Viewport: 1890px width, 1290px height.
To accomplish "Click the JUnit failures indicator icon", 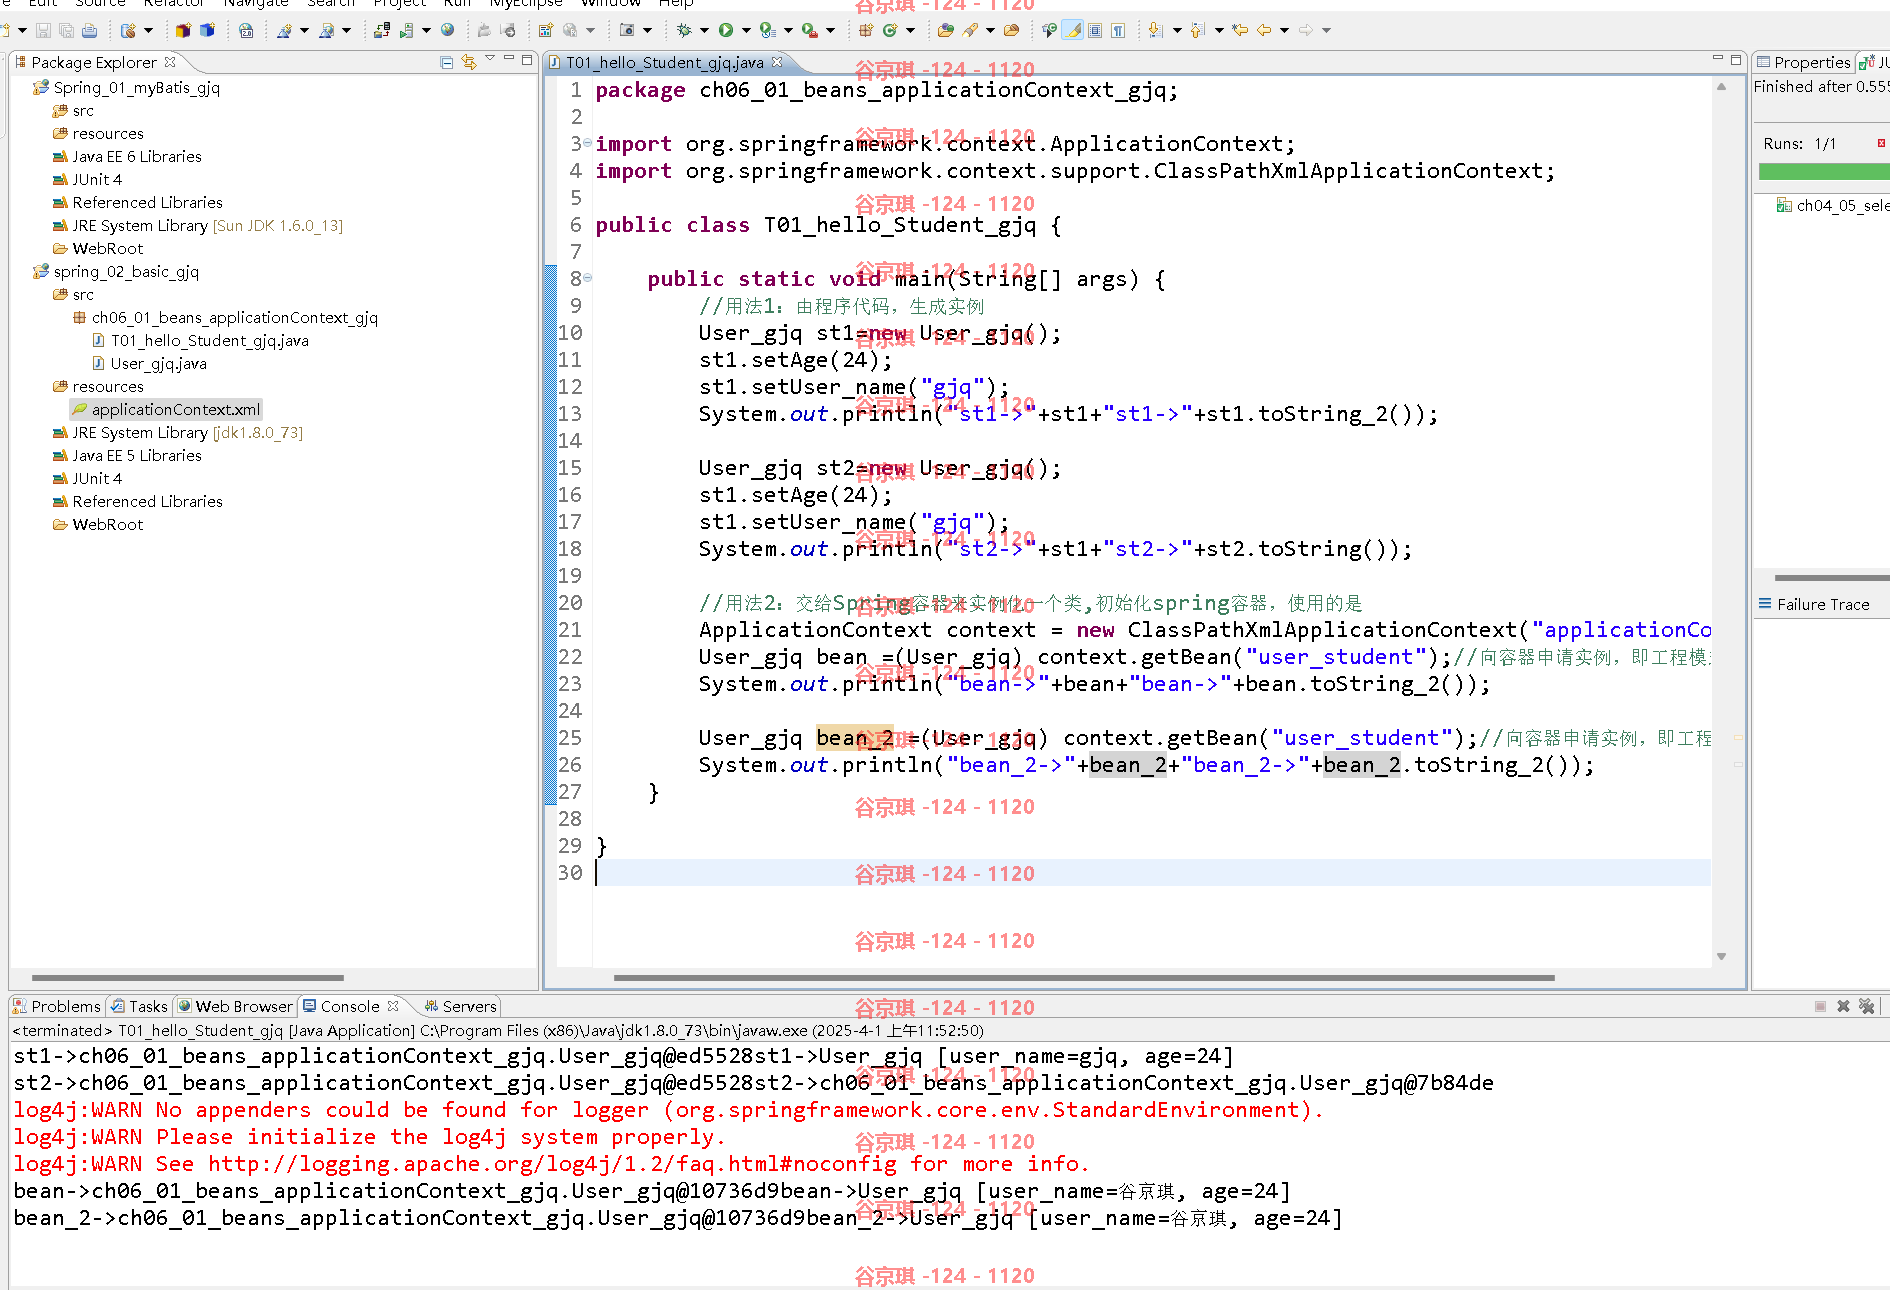I will coord(1881,144).
